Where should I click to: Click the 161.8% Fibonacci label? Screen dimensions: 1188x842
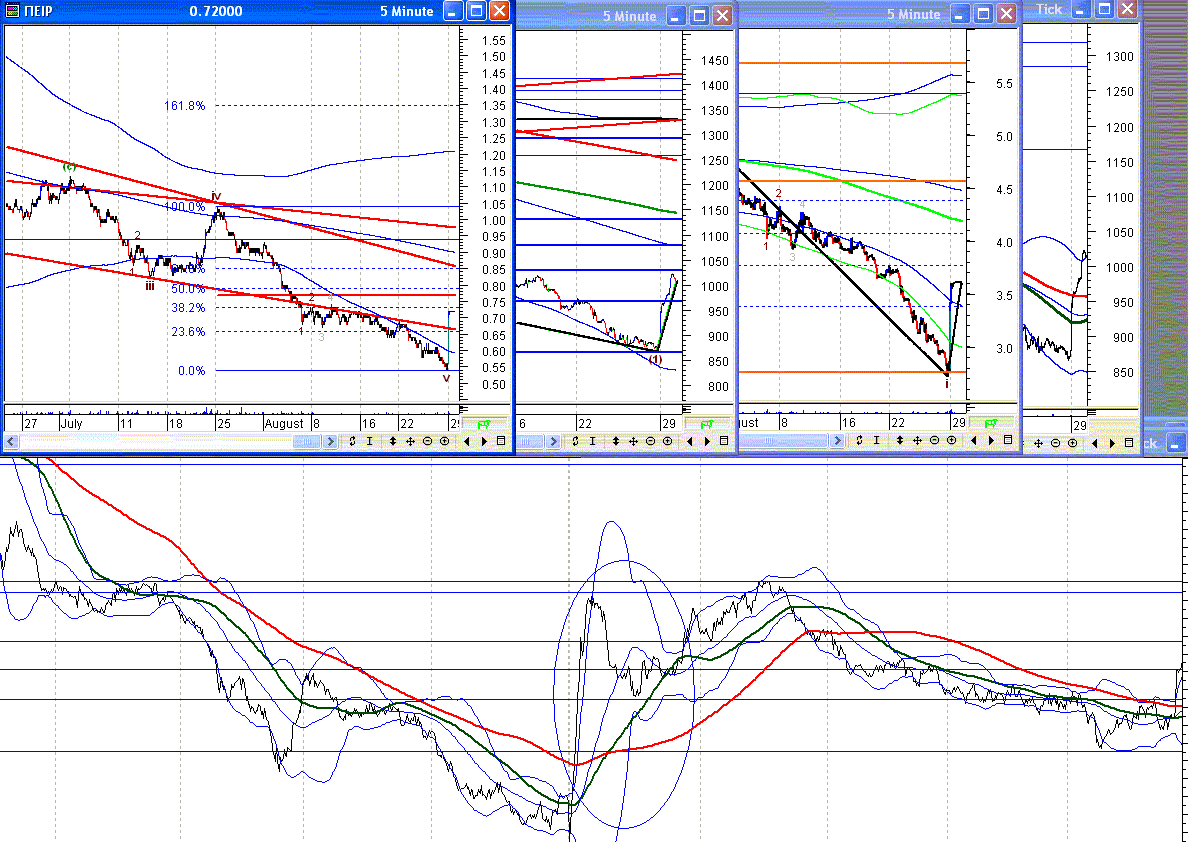click(x=185, y=105)
